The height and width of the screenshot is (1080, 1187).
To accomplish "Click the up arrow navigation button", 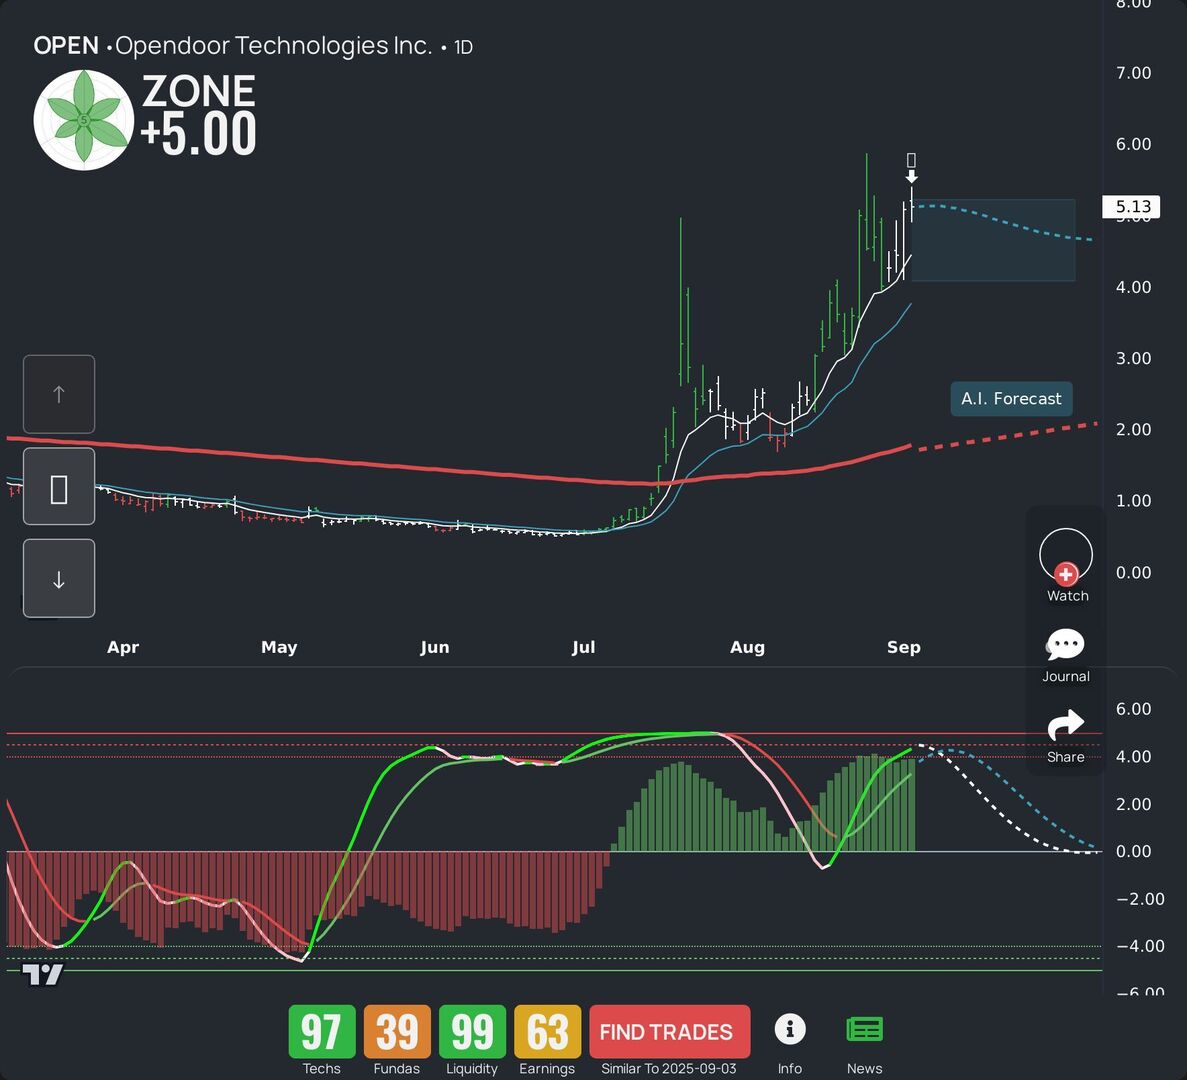I will [59, 394].
